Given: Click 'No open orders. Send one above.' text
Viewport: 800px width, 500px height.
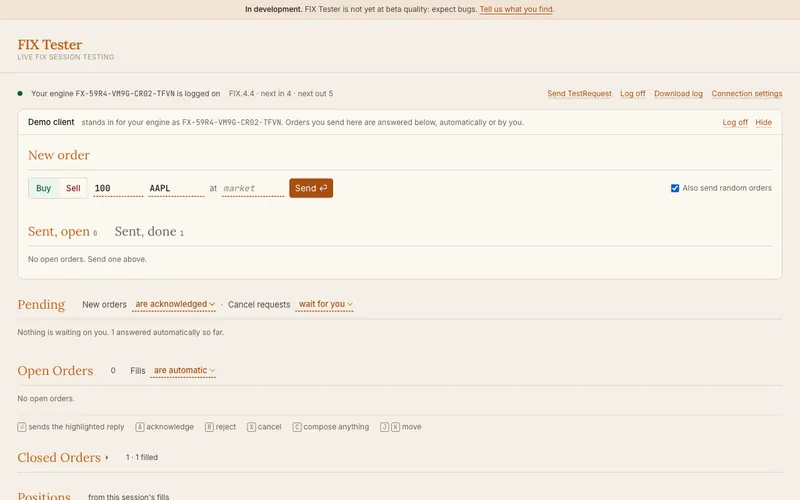Looking at the screenshot, I should (x=87, y=259).
